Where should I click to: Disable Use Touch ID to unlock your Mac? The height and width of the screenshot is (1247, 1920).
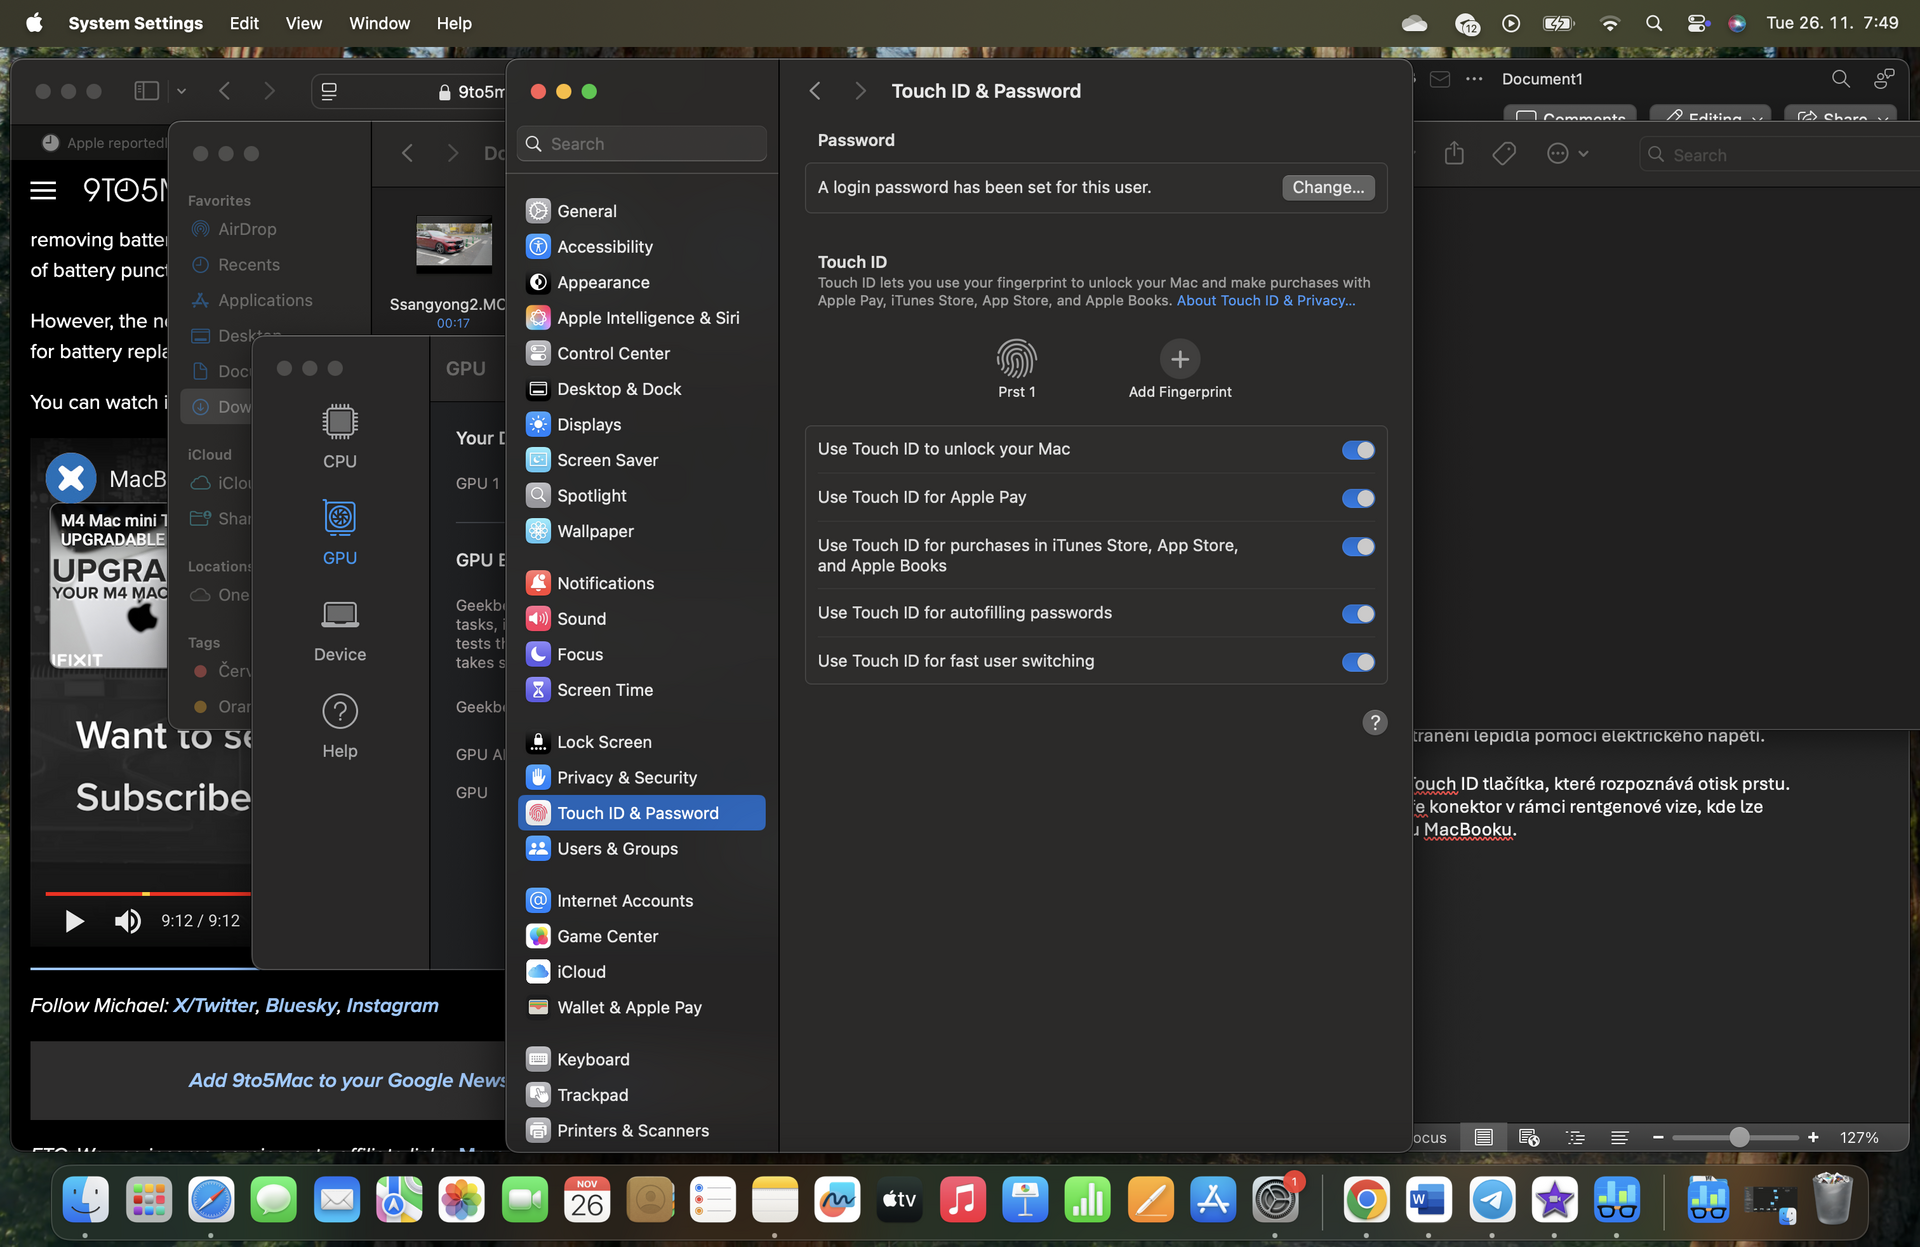pyautogui.click(x=1358, y=449)
